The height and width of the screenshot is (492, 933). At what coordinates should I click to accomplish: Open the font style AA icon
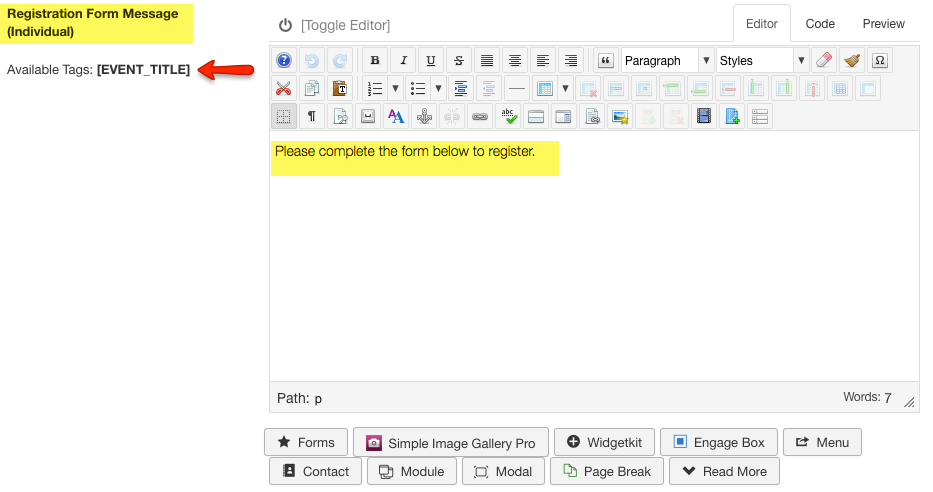click(396, 117)
